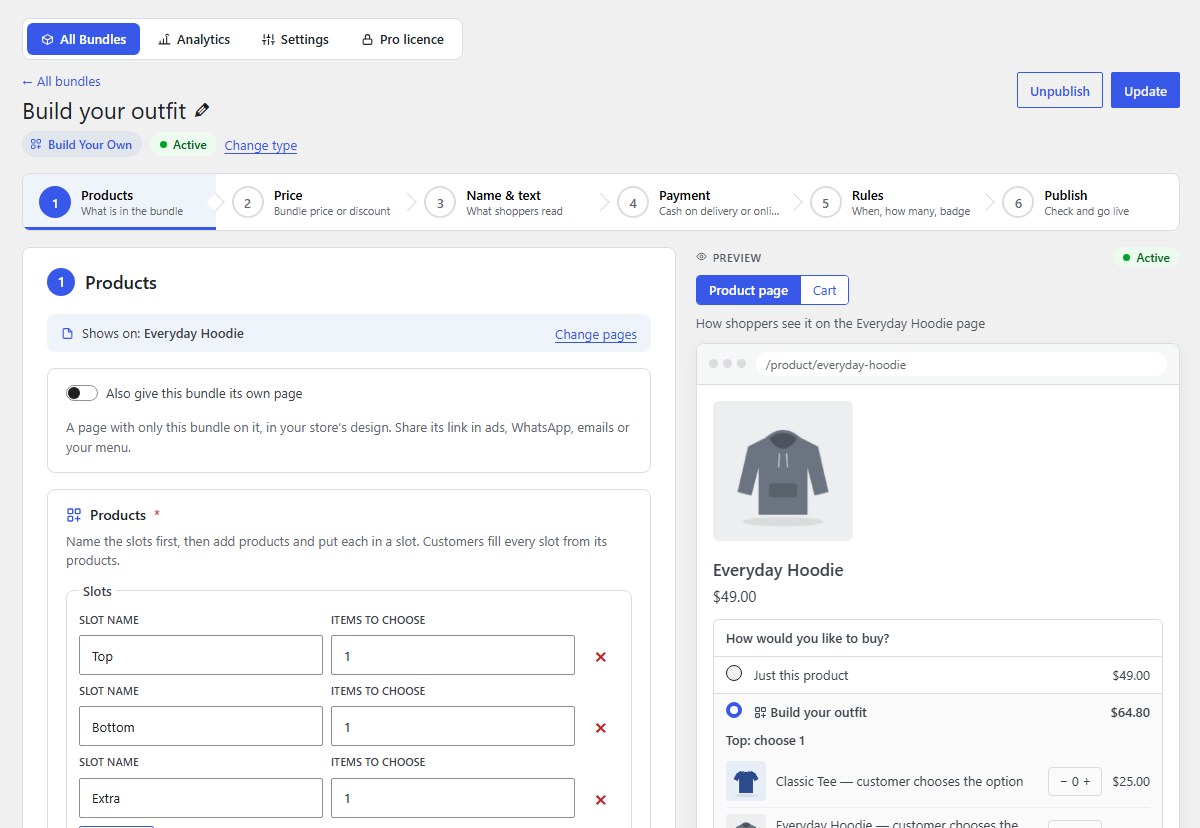Go to step 4 Payment

click(x=698, y=202)
